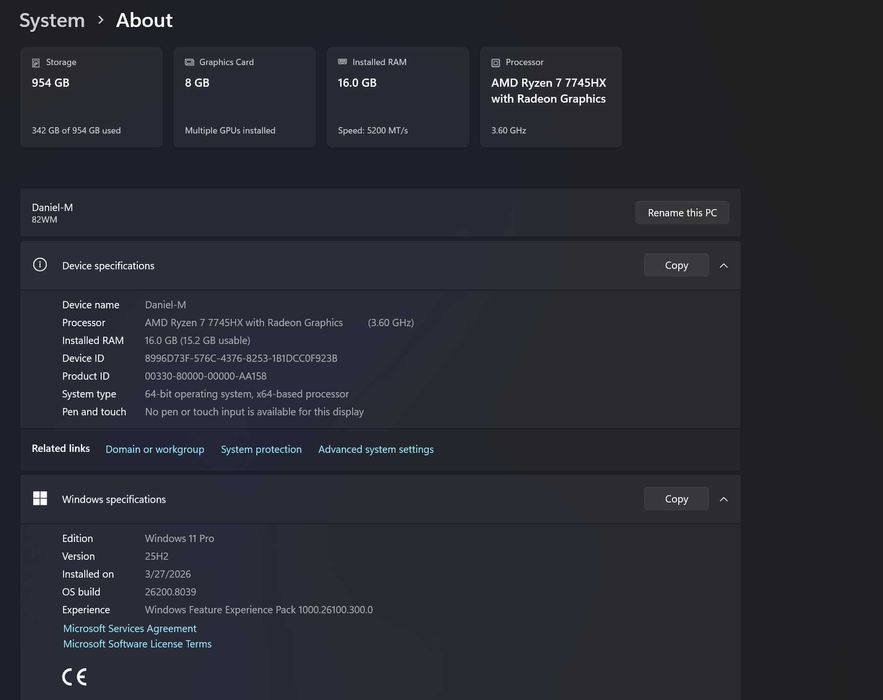Click Edition value 'Windows 11 Pro'

pyautogui.click(x=180, y=538)
